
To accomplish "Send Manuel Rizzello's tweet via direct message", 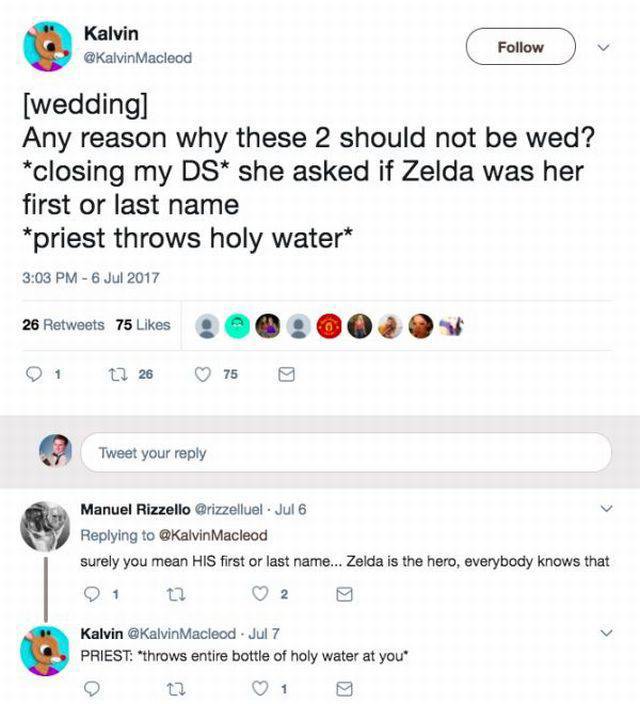I will (344, 595).
